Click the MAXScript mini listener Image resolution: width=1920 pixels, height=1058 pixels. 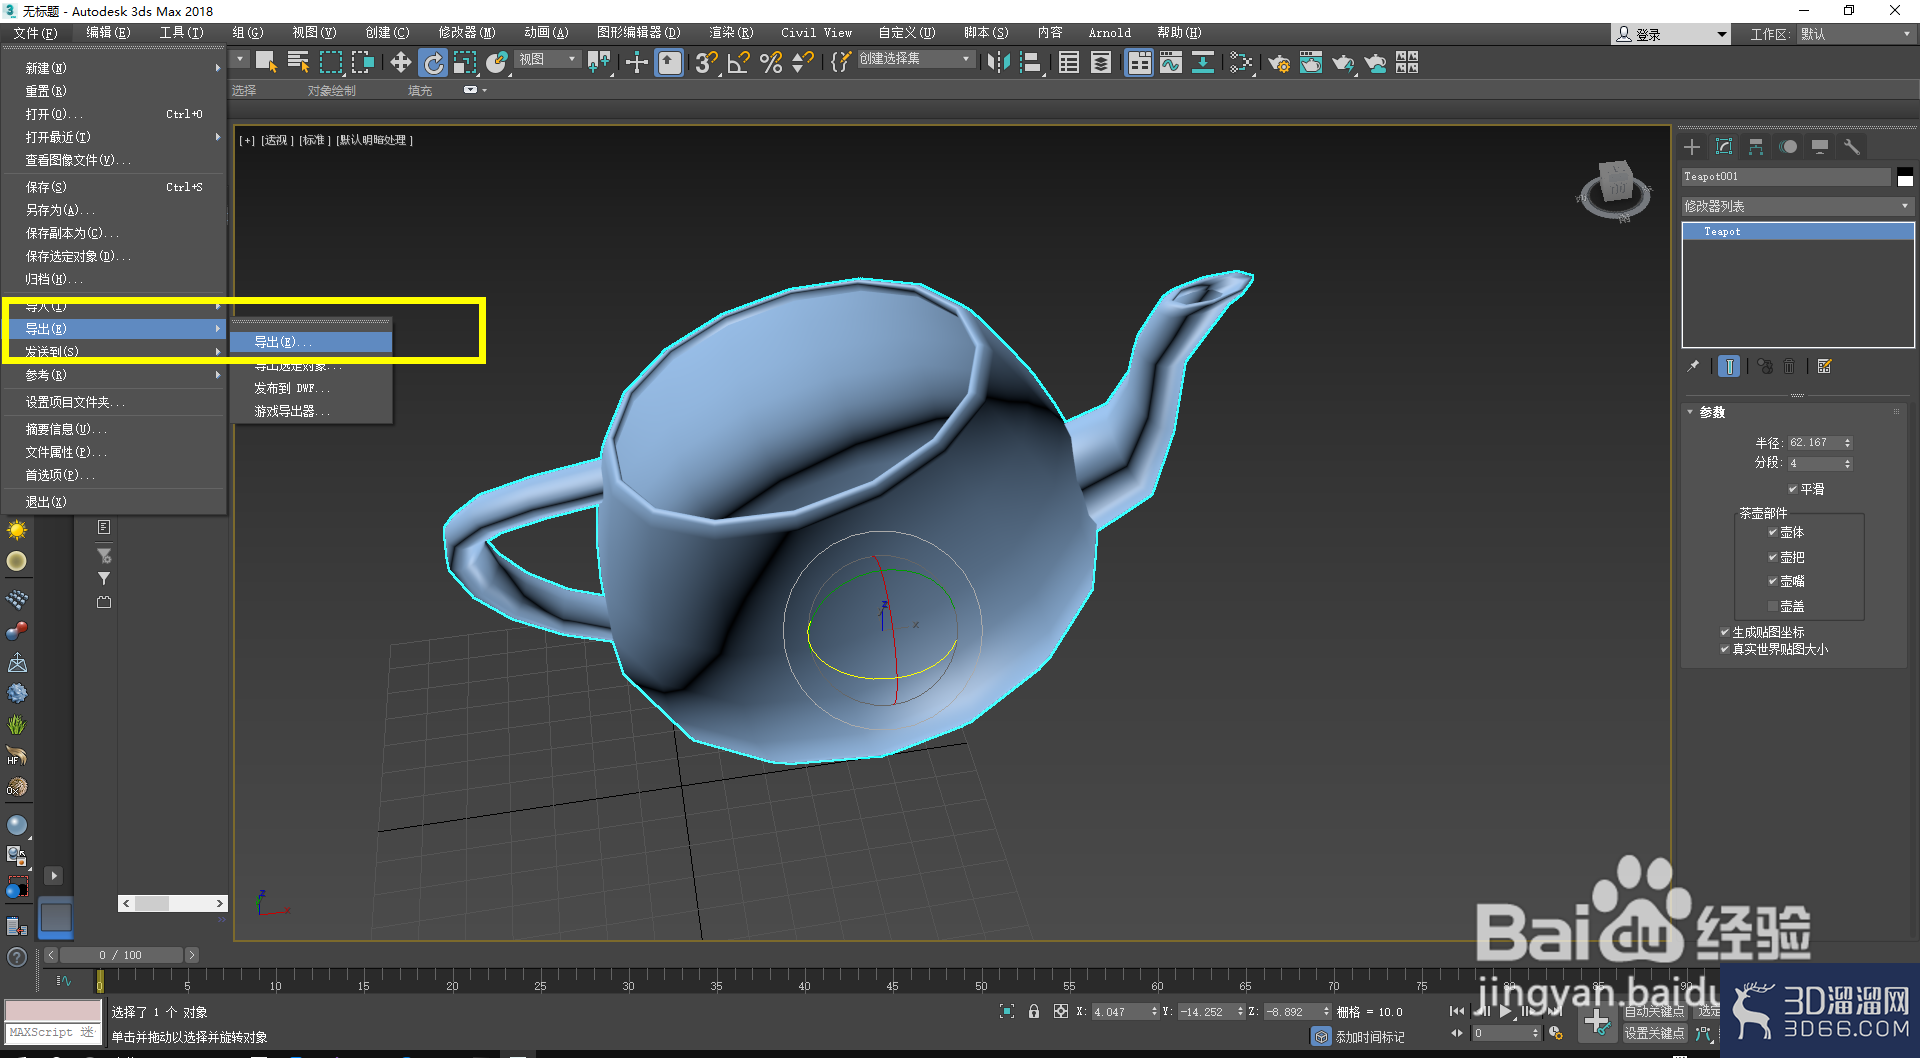[x=53, y=1032]
